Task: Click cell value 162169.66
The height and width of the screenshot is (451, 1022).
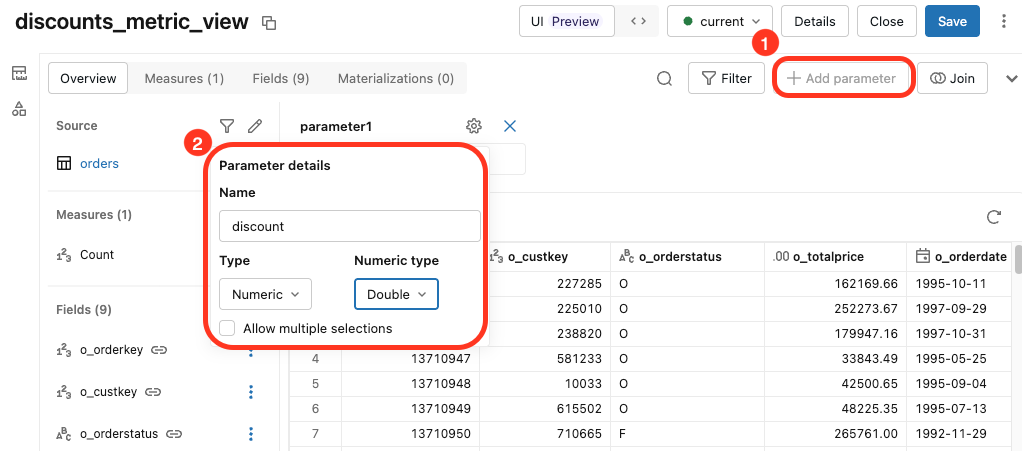Action: (x=866, y=284)
